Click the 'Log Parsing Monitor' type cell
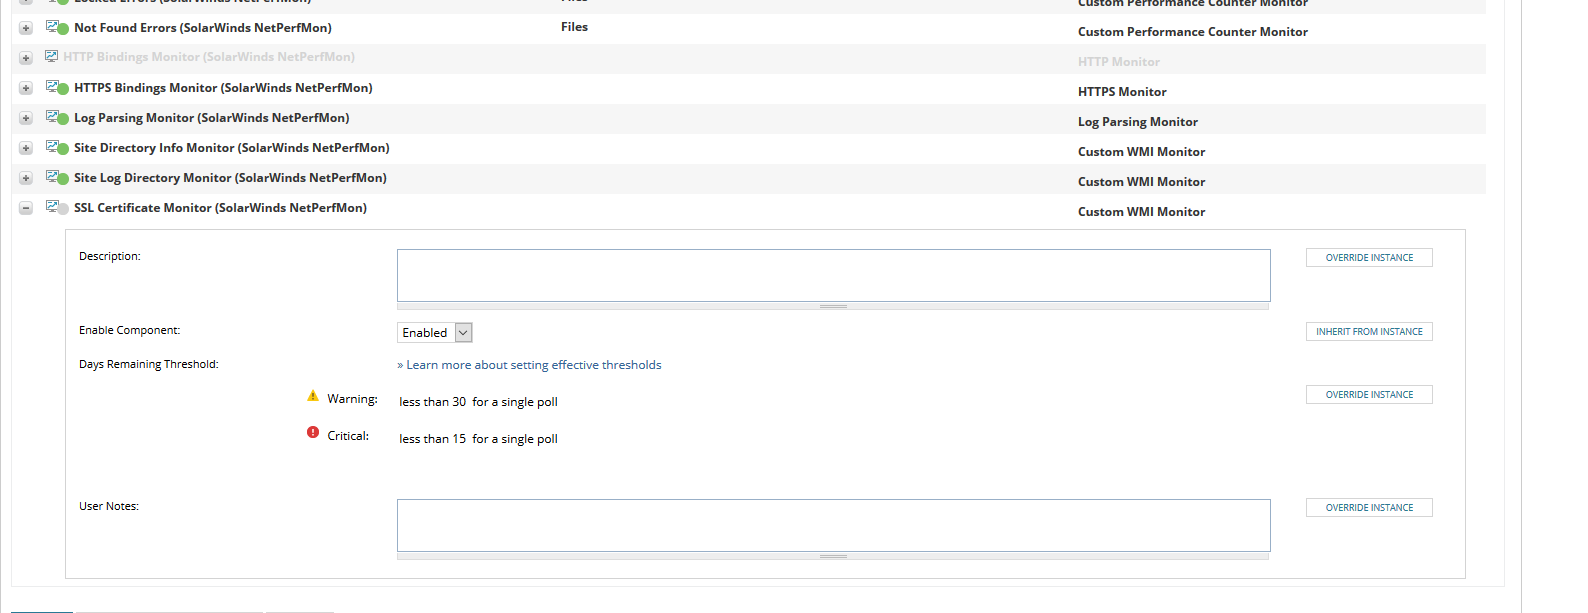 pyautogui.click(x=1138, y=122)
